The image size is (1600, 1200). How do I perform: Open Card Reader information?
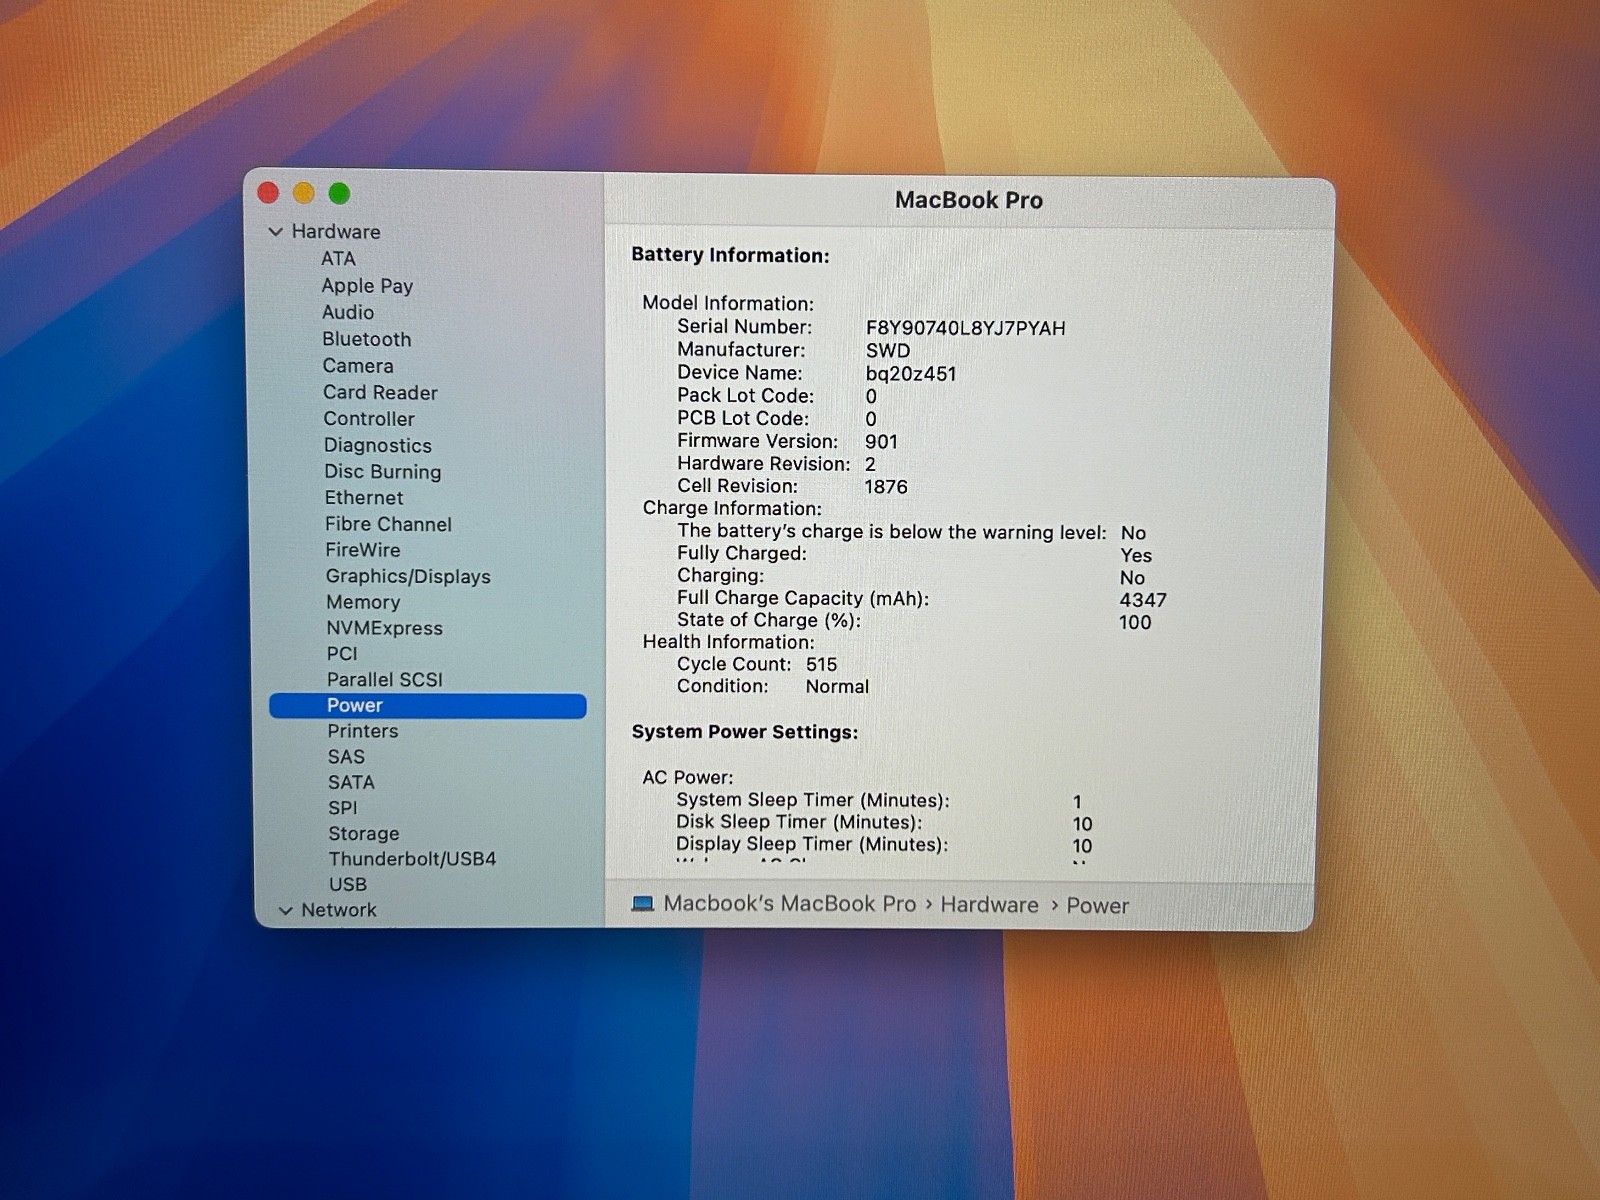[x=380, y=393]
